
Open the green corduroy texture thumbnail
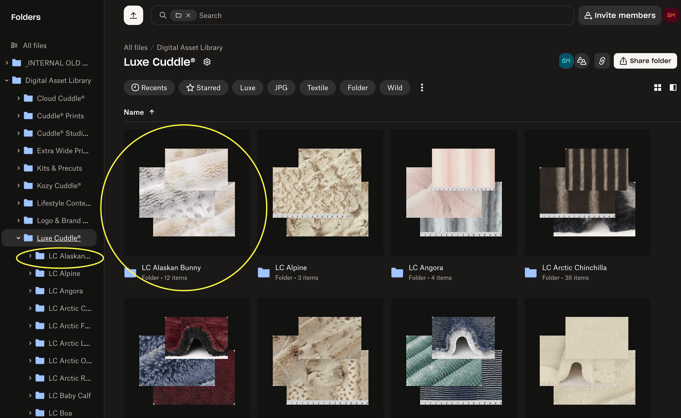point(454,361)
